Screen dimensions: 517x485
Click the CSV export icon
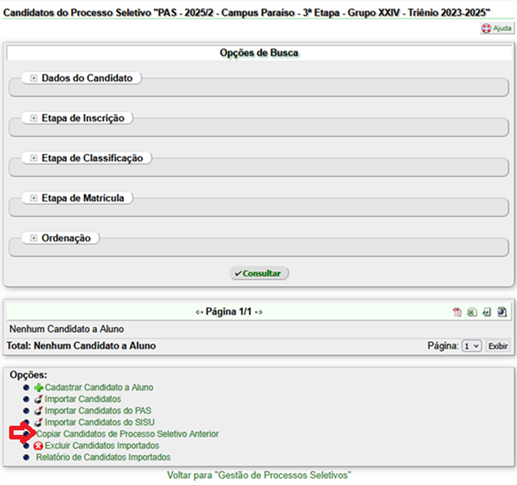(x=487, y=312)
